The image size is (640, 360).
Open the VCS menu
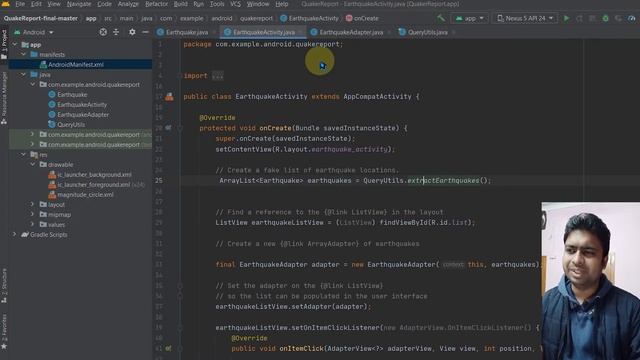(236, 4)
